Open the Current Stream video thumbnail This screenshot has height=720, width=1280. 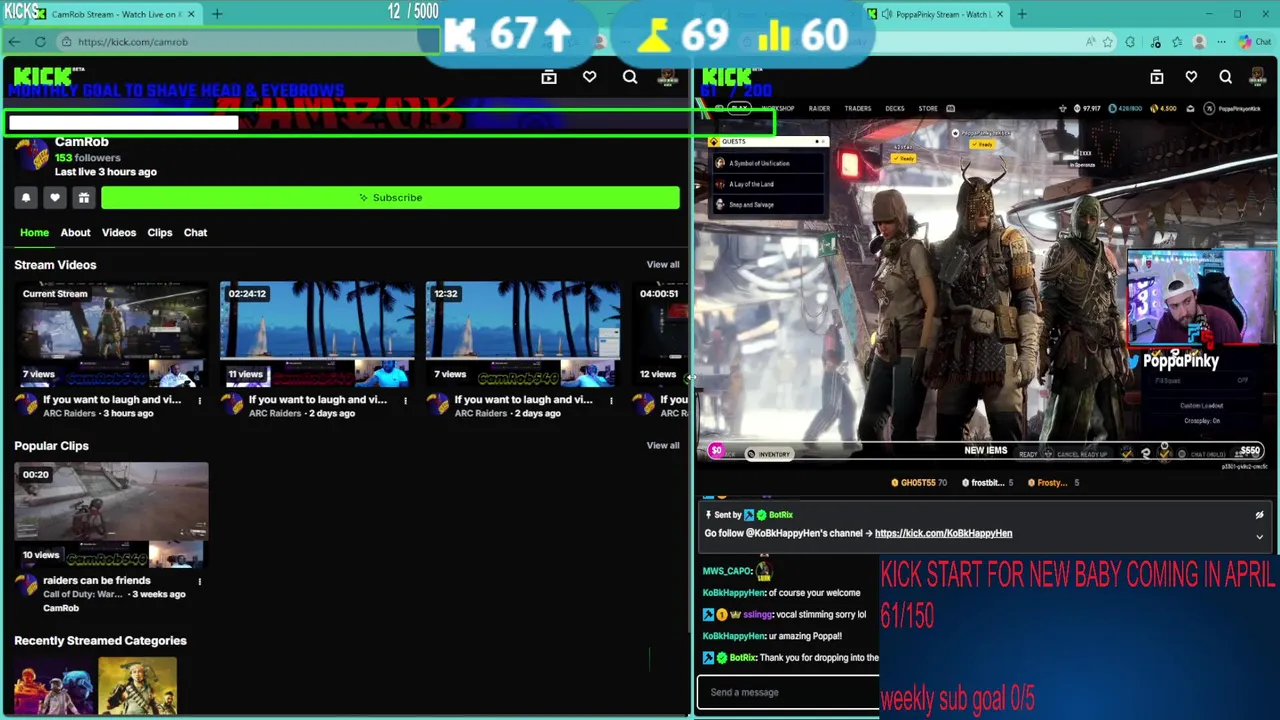(111, 335)
